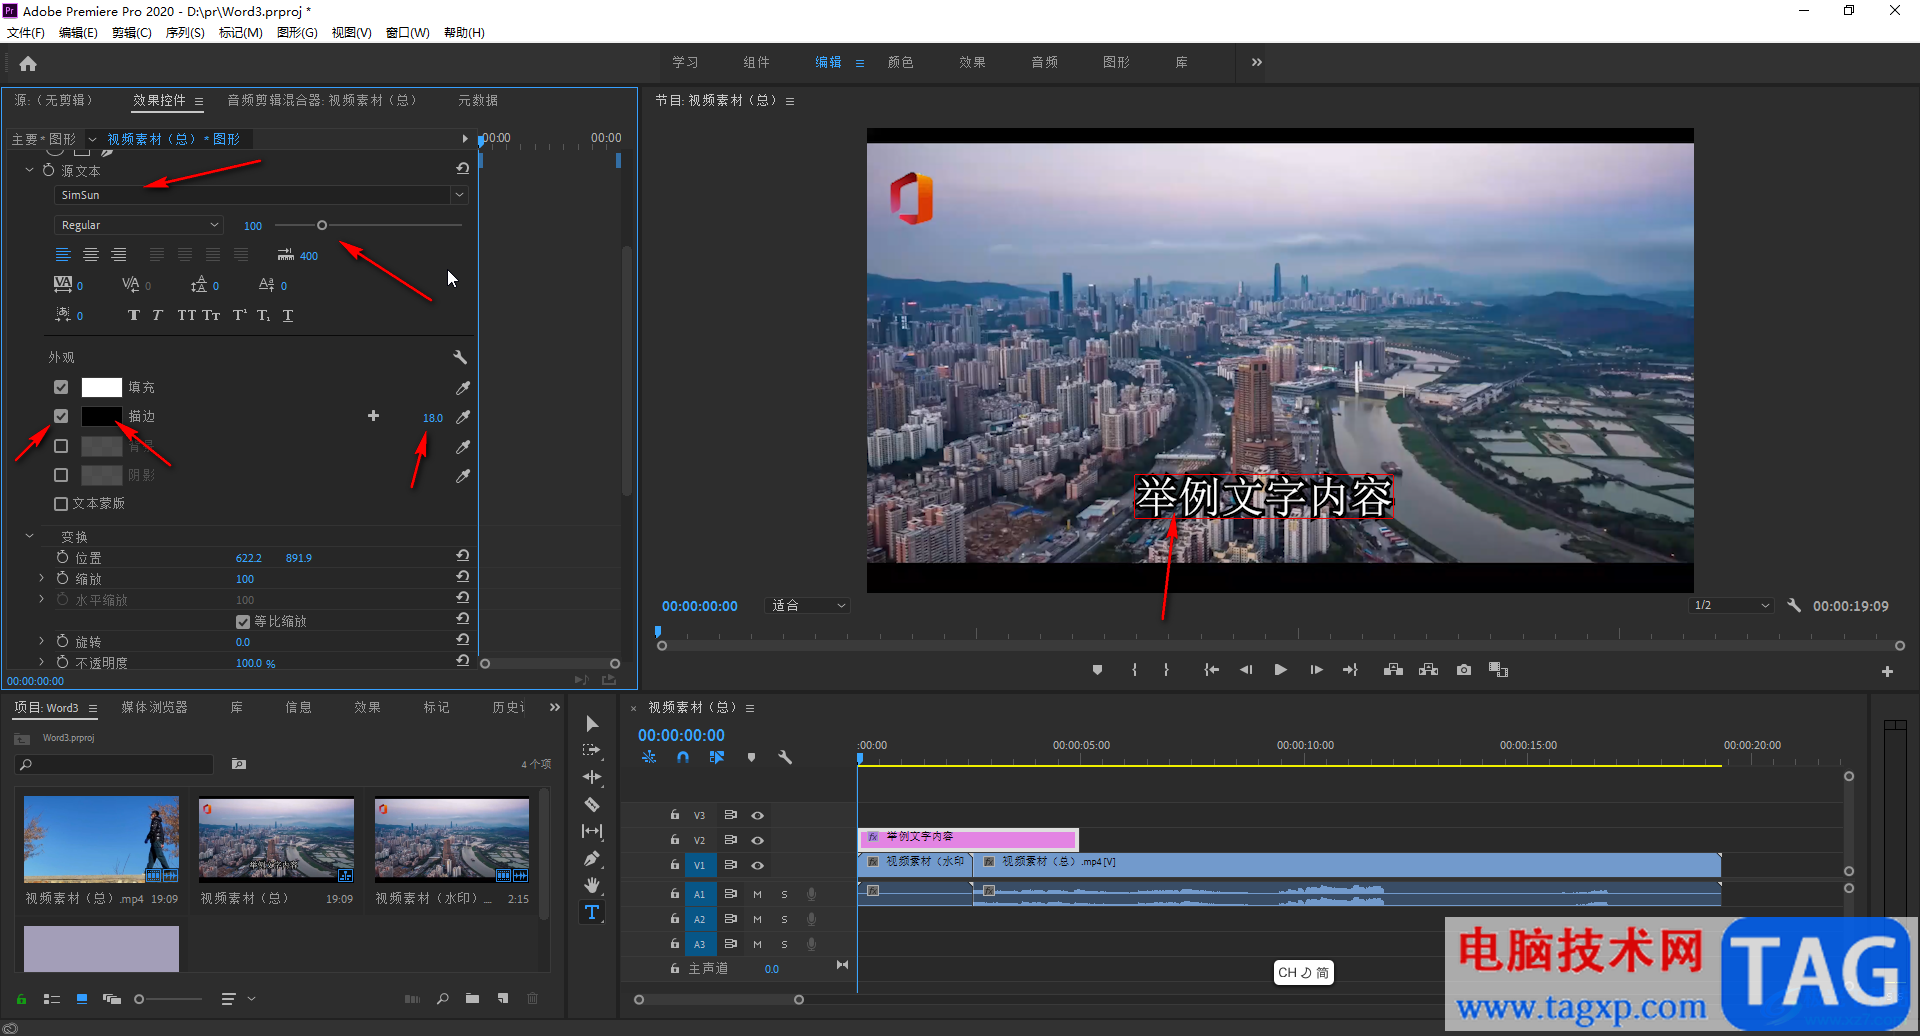This screenshot has width=1920, height=1036.
Task: Step forward one frame
Action: (1316, 670)
